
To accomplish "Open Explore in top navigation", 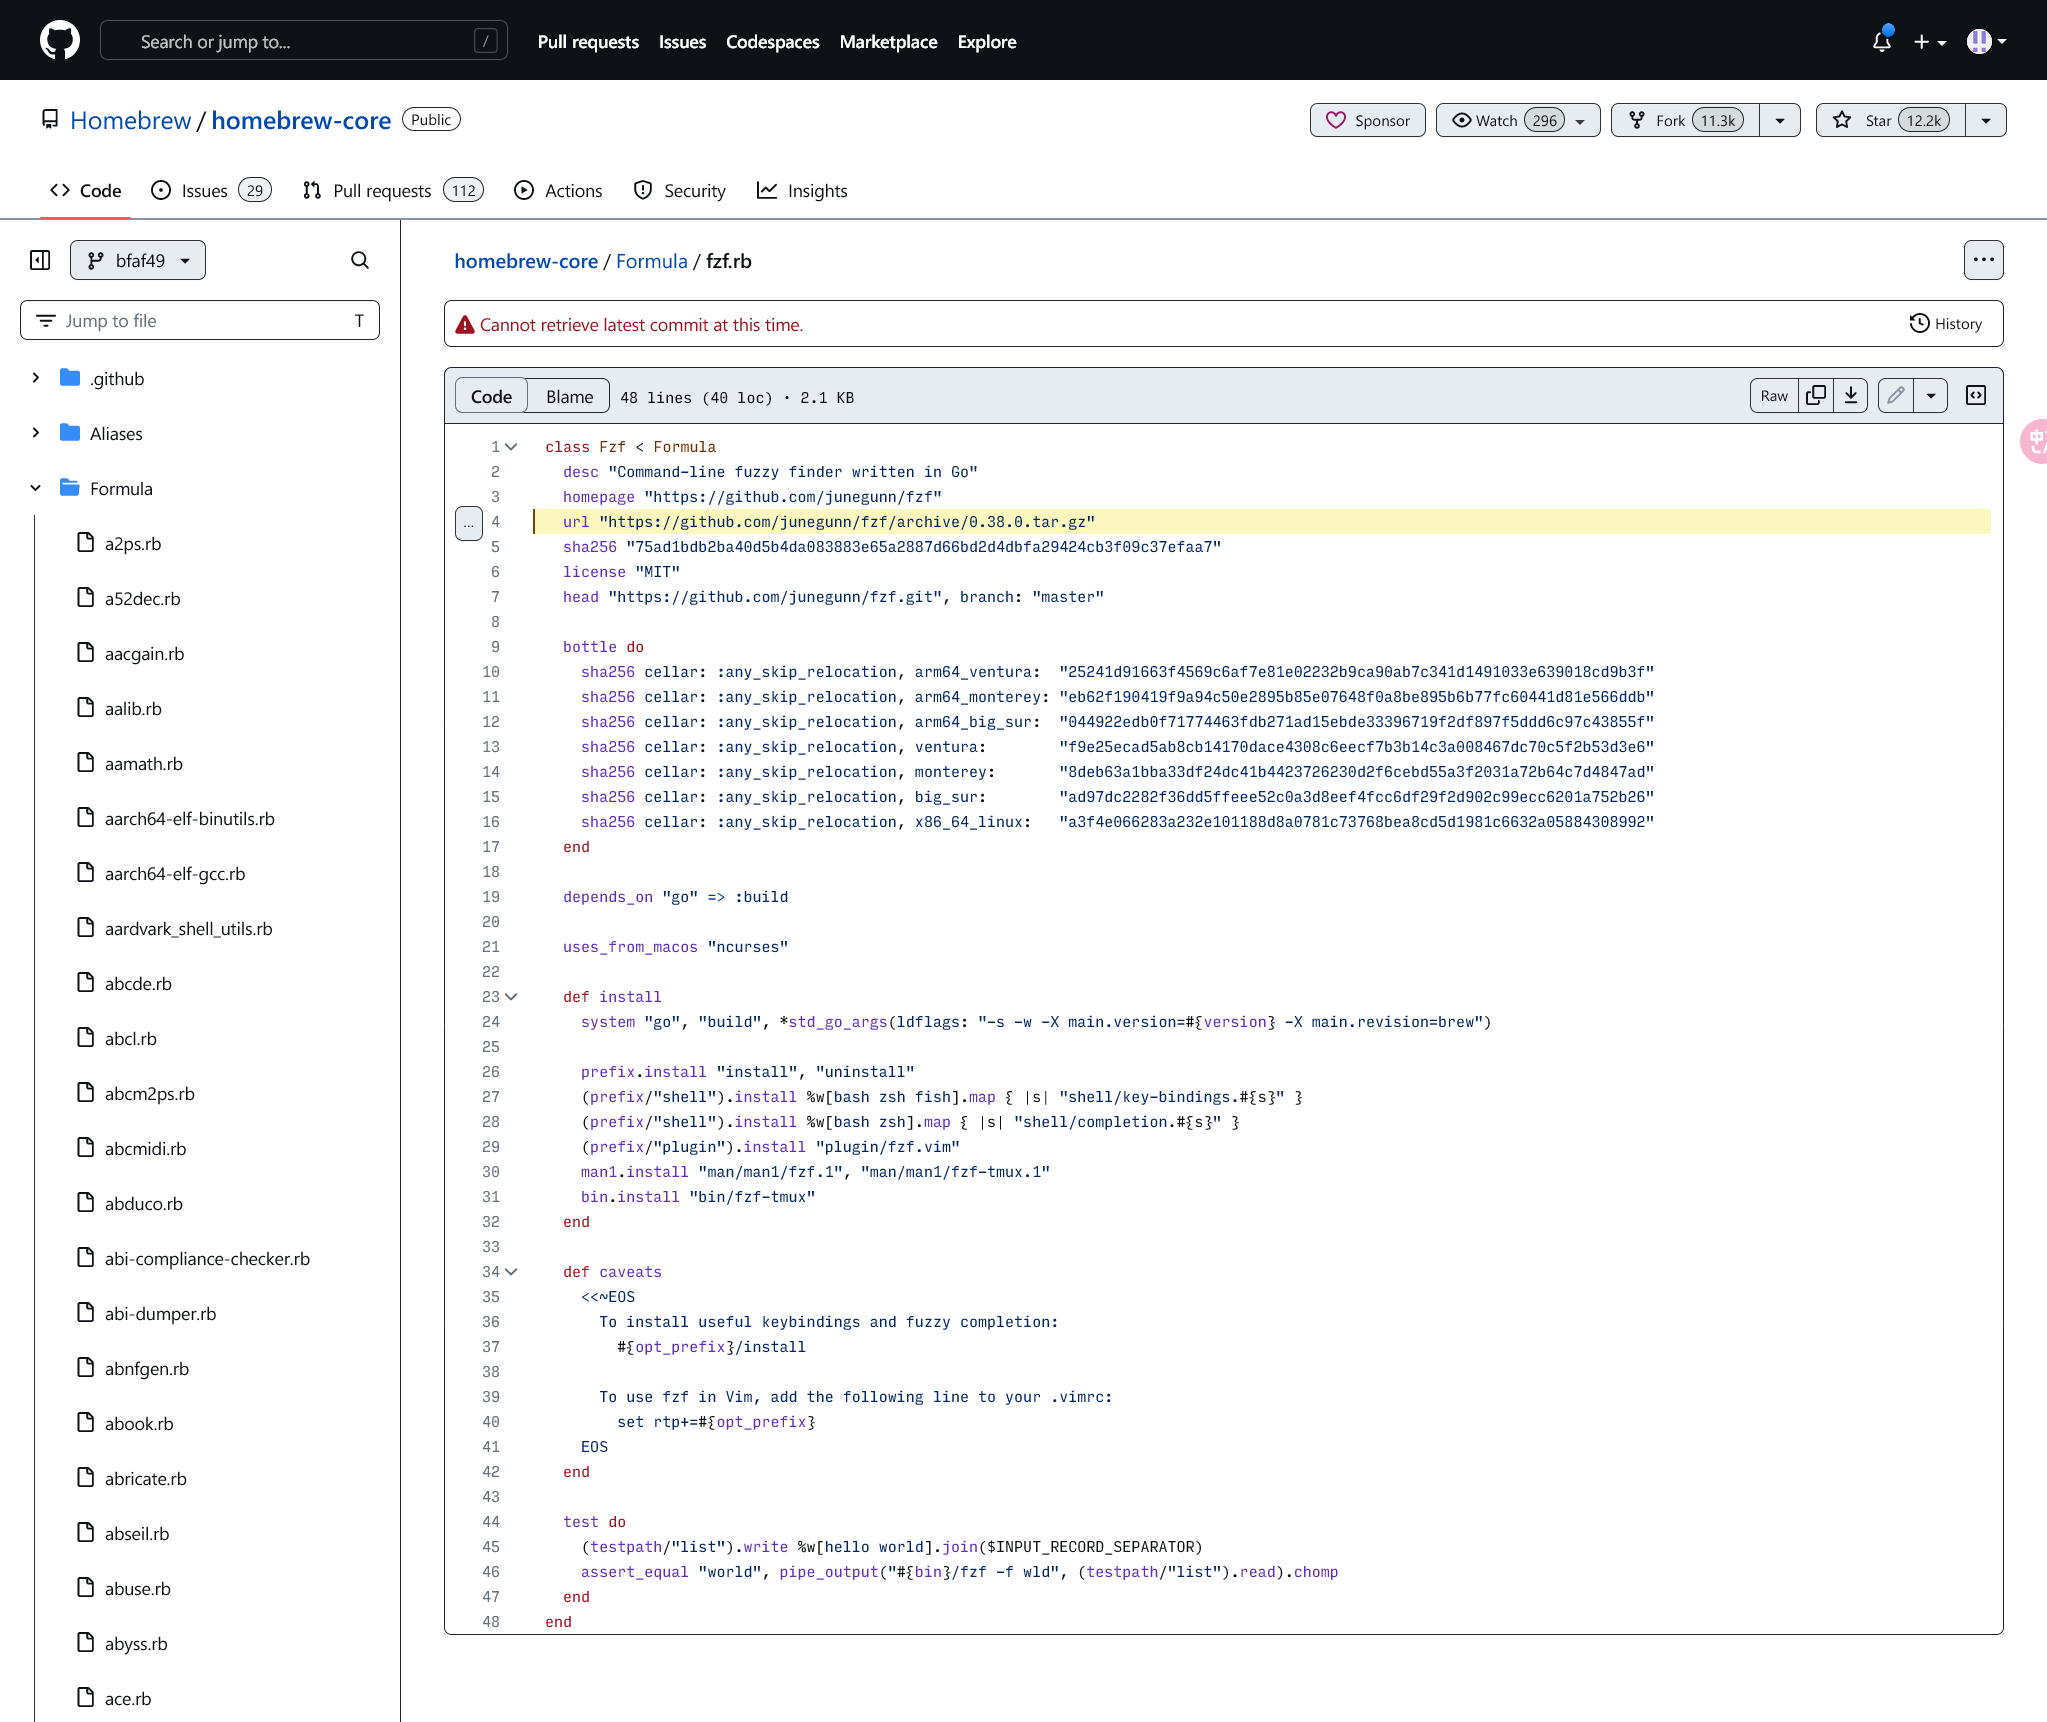I will click(x=986, y=41).
